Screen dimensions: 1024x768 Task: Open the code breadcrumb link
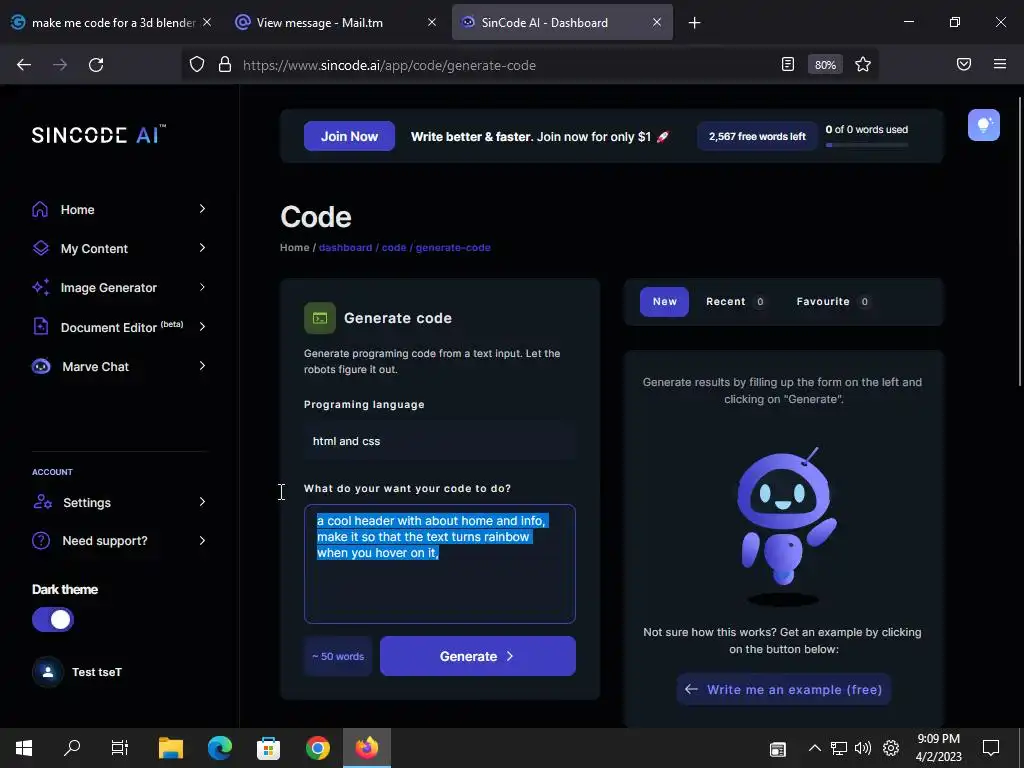click(394, 248)
